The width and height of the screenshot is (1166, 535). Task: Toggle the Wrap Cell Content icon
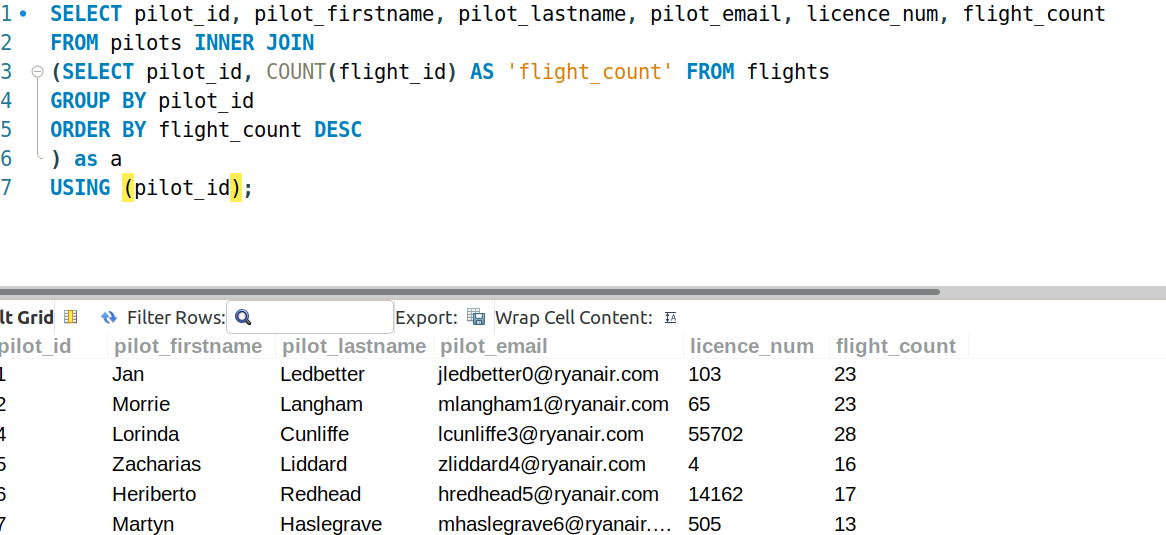point(671,318)
